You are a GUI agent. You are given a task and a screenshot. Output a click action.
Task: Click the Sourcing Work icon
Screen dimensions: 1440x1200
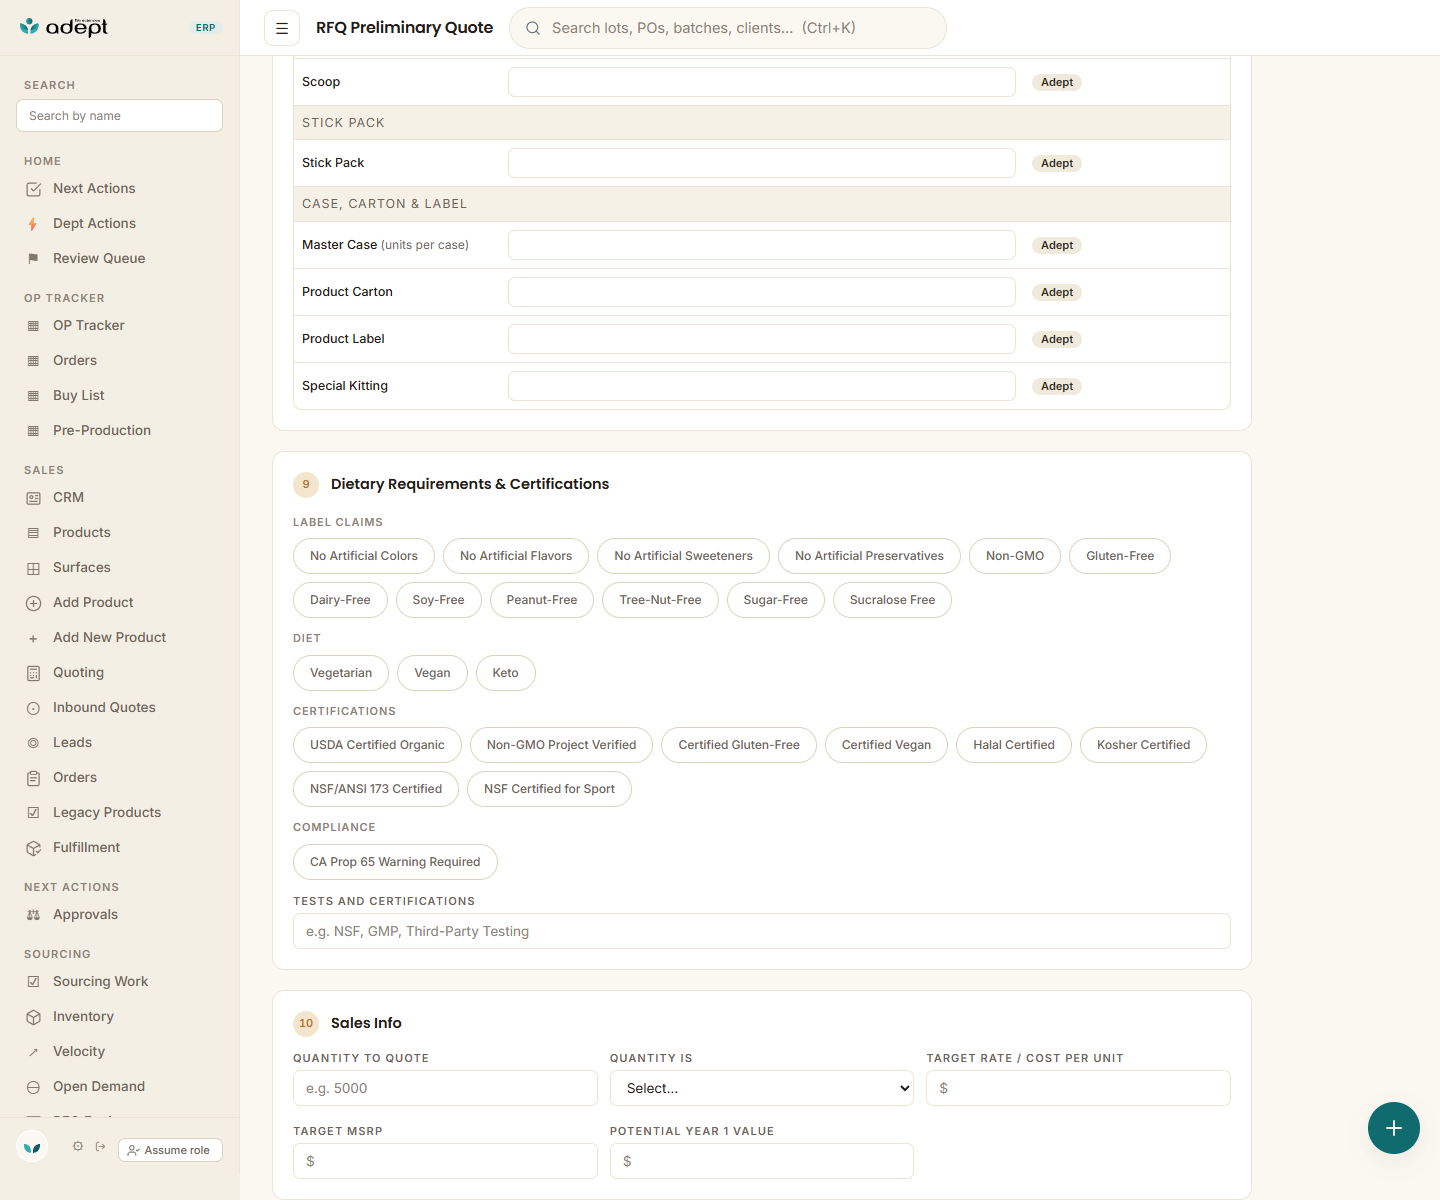coord(33,982)
